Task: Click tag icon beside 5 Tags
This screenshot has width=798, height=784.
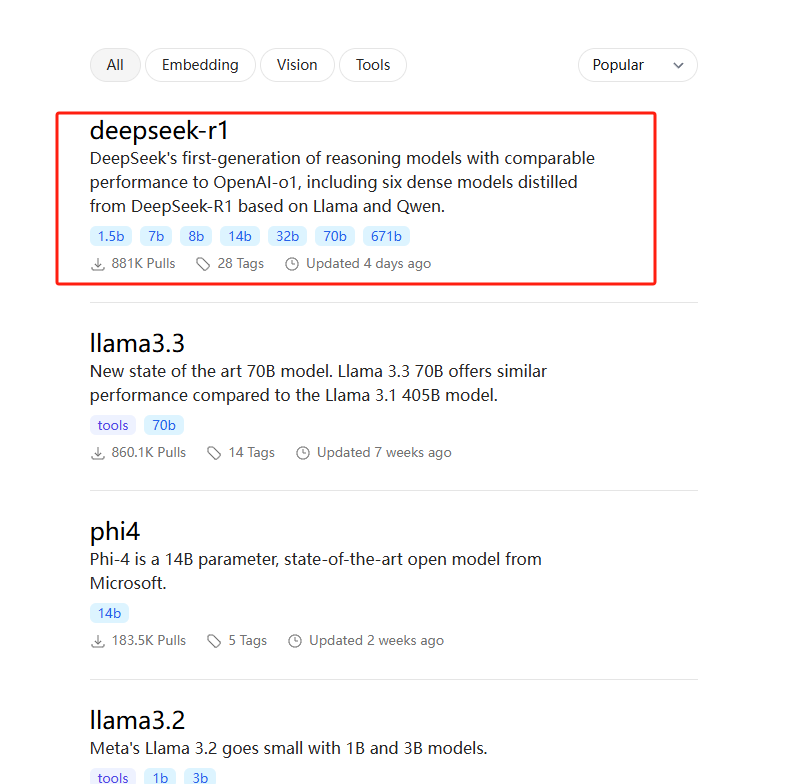Action: click(214, 641)
